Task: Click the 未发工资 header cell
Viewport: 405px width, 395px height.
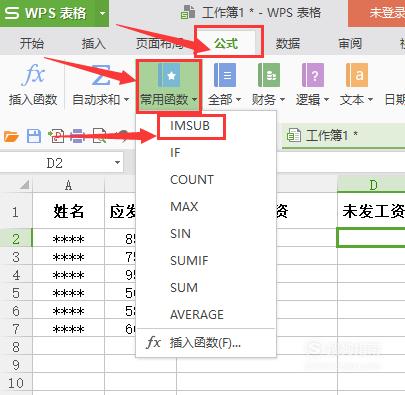Action: click(371, 211)
